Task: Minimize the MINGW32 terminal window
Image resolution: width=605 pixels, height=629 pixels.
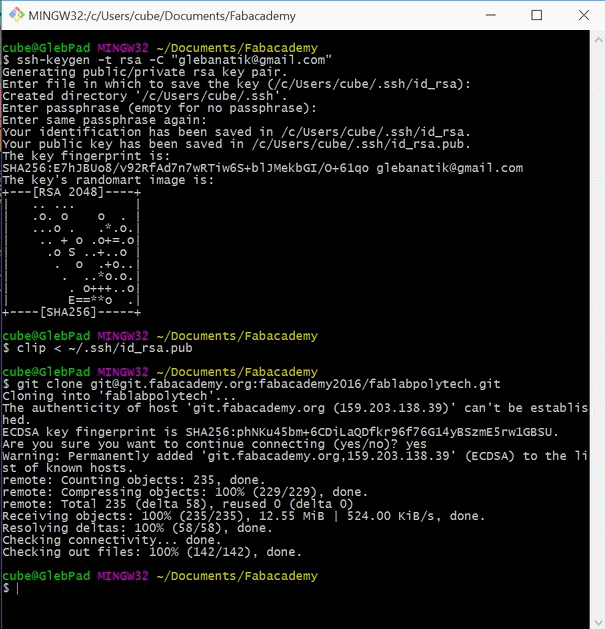Action: tap(491, 15)
